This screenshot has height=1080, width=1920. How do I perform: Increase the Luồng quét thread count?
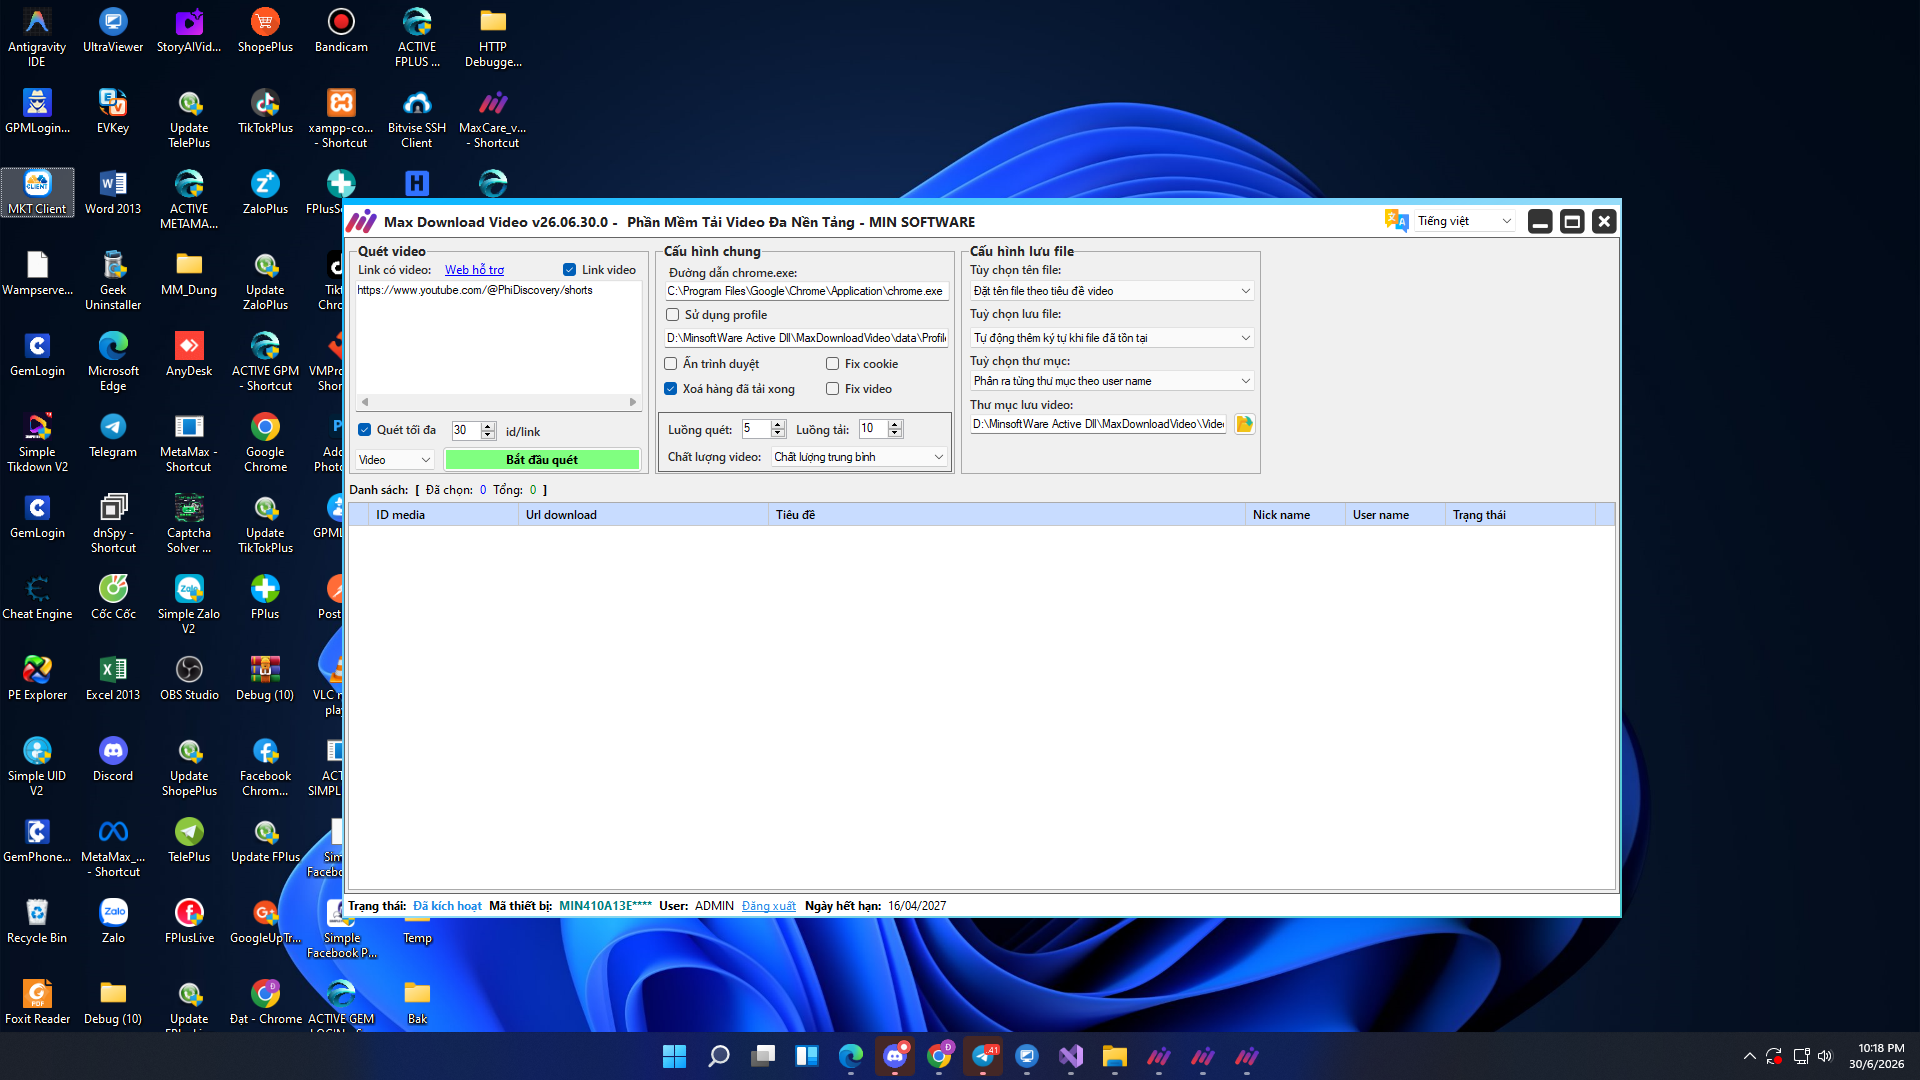[778, 425]
